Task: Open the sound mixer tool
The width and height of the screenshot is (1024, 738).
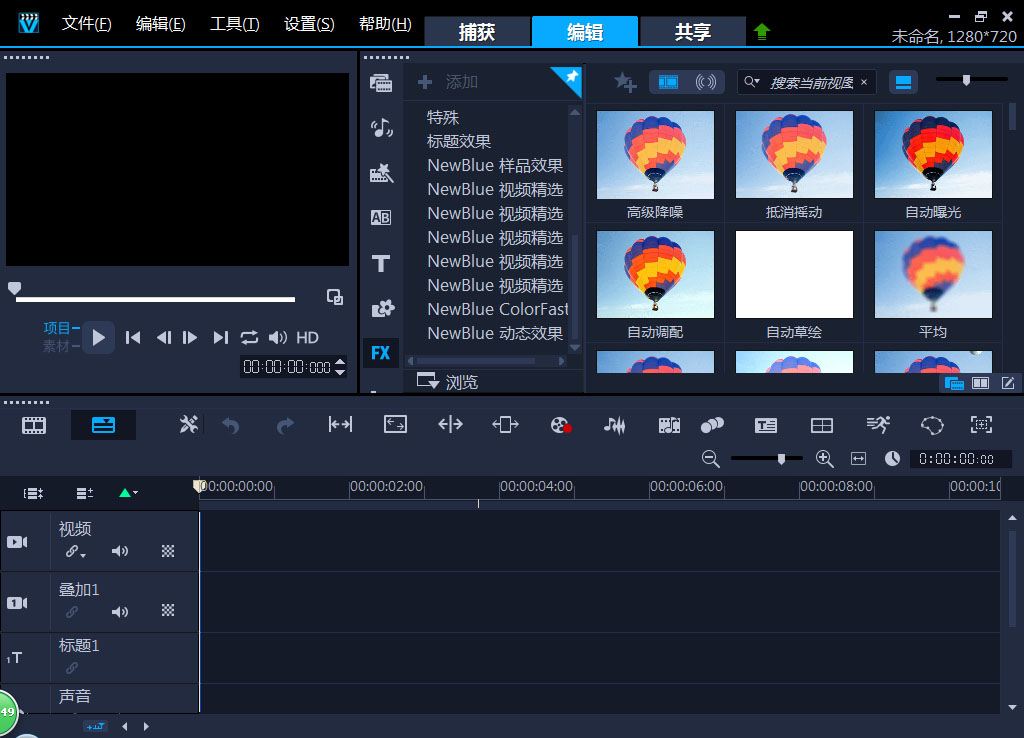Action: pos(614,425)
